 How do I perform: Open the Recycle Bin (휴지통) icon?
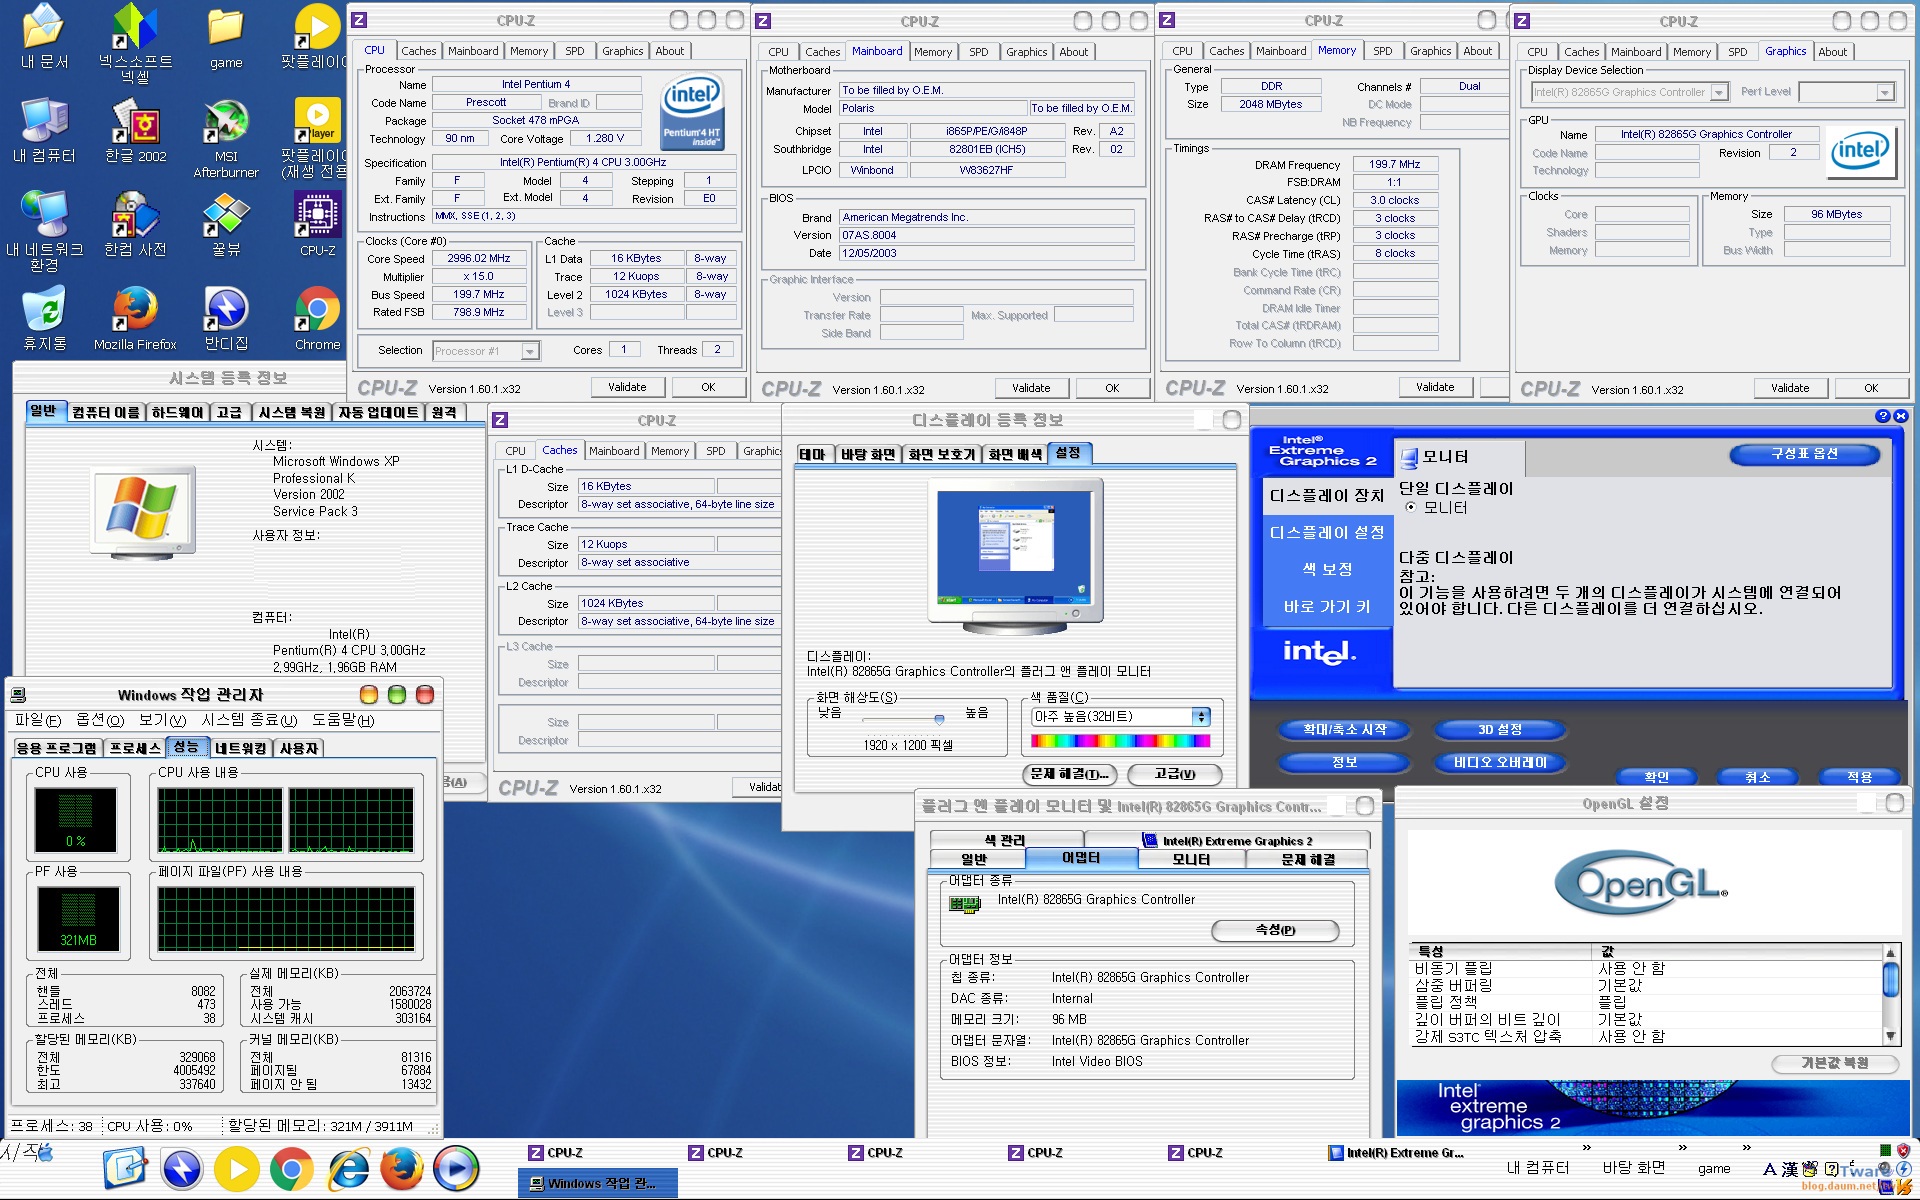click(44, 312)
